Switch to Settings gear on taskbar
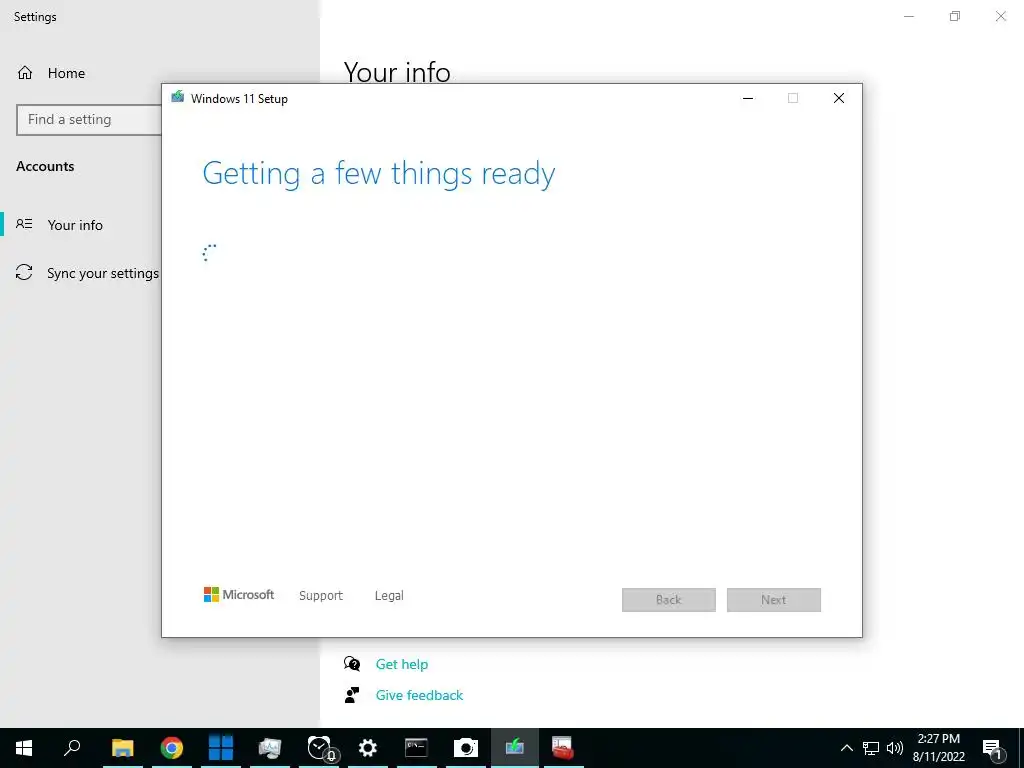The width and height of the screenshot is (1024, 768). [x=368, y=748]
